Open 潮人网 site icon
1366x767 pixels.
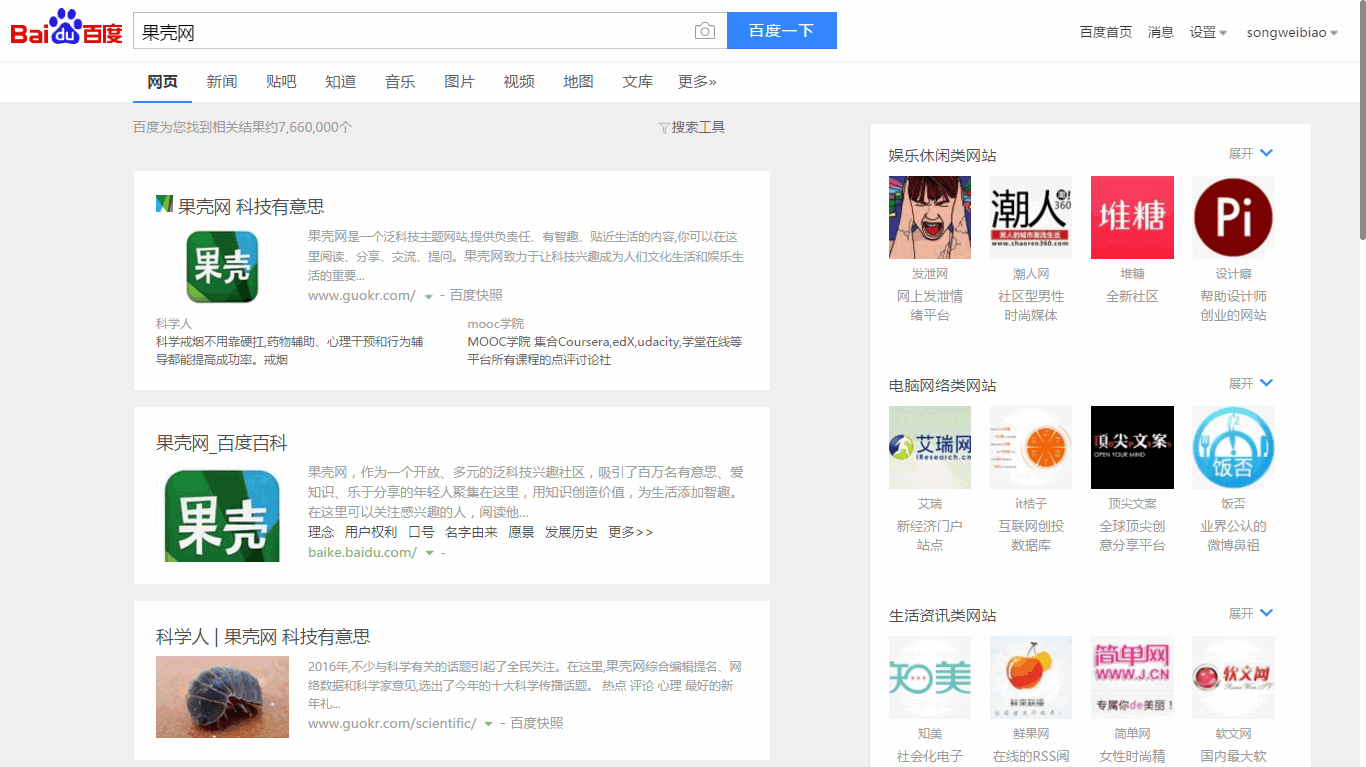pos(1031,217)
